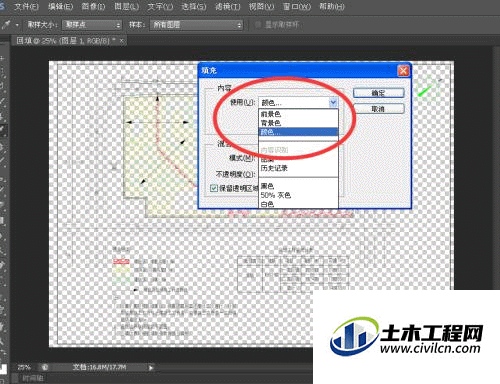This screenshot has width=500, height=384.
Task: Click the status bar icon beside 25%
Action: click(x=45, y=367)
